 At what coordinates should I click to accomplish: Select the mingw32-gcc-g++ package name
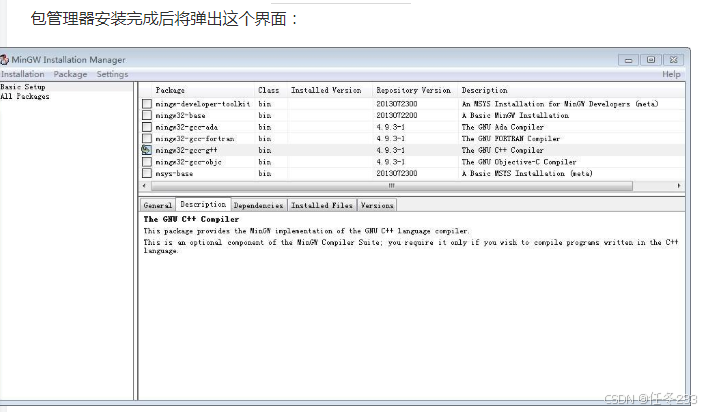[x=186, y=150]
